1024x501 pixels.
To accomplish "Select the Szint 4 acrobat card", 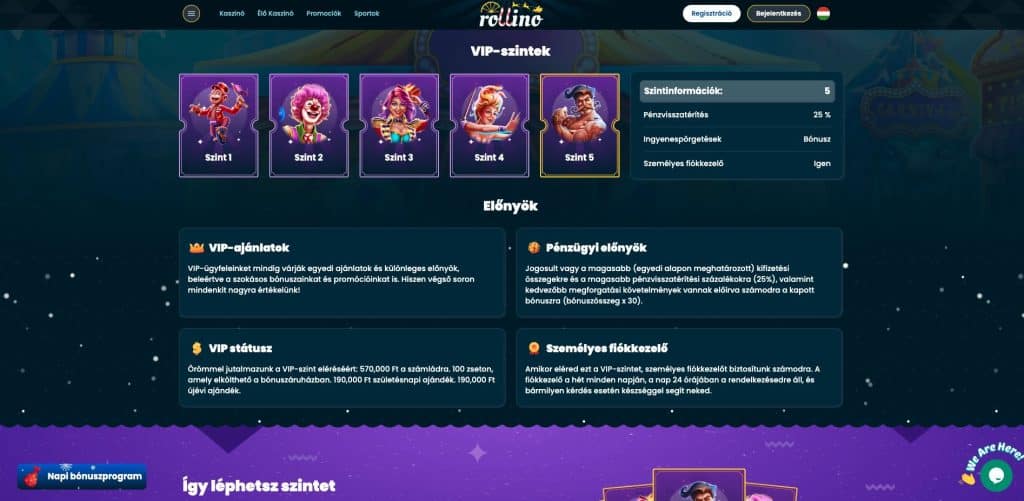I will (489, 125).
